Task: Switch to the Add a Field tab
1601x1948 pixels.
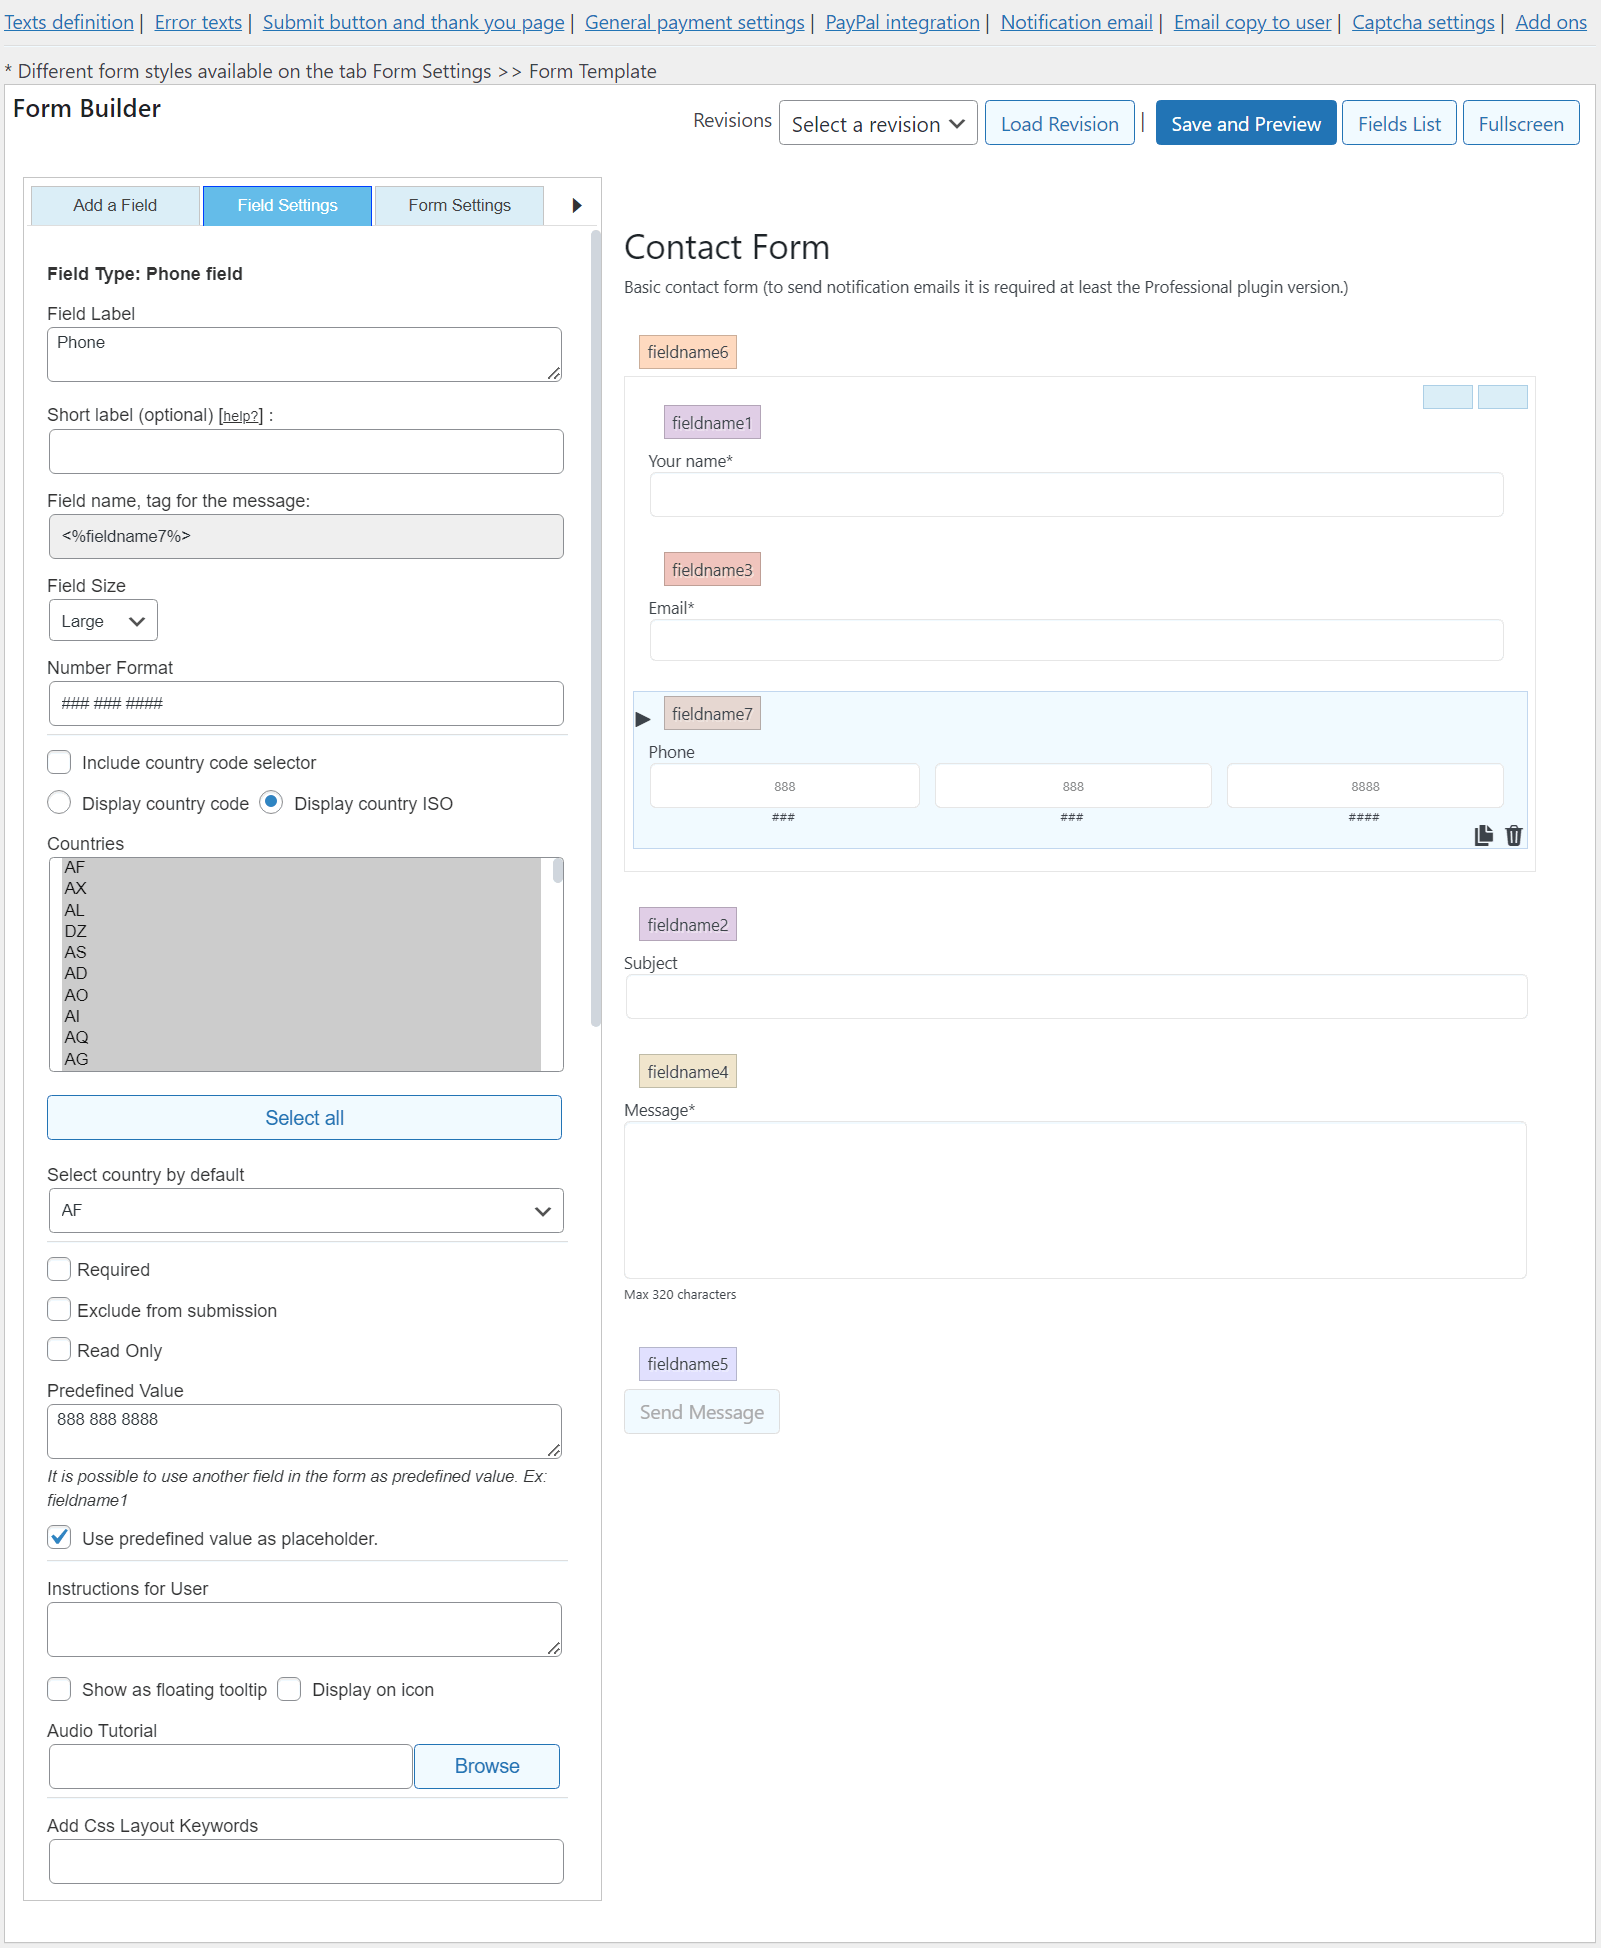Action: coord(115,205)
